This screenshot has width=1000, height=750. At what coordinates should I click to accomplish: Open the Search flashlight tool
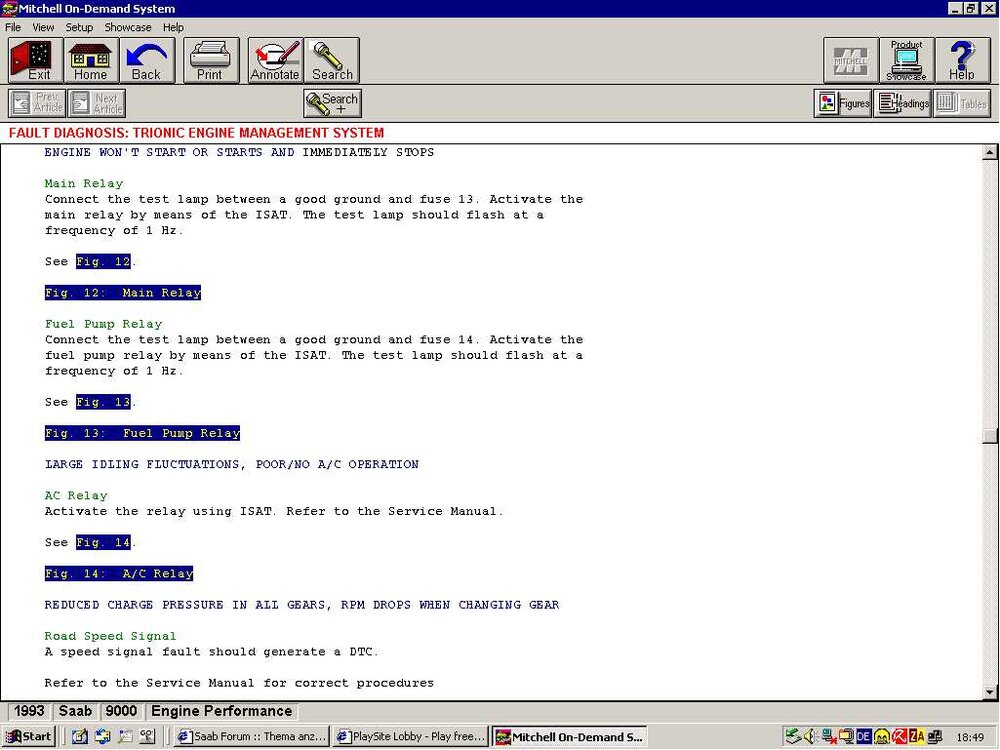pos(332,61)
